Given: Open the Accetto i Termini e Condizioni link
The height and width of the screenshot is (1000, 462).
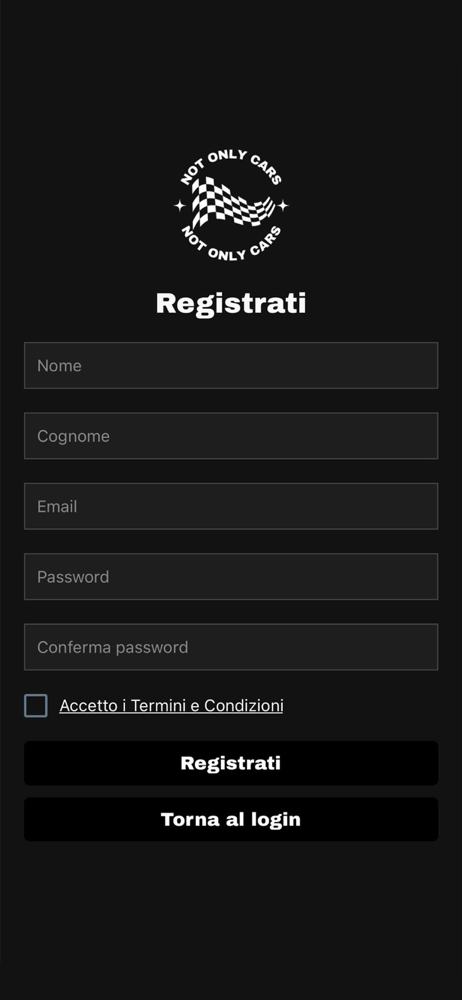Looking at the screenshot, I should tap(171, 705).
